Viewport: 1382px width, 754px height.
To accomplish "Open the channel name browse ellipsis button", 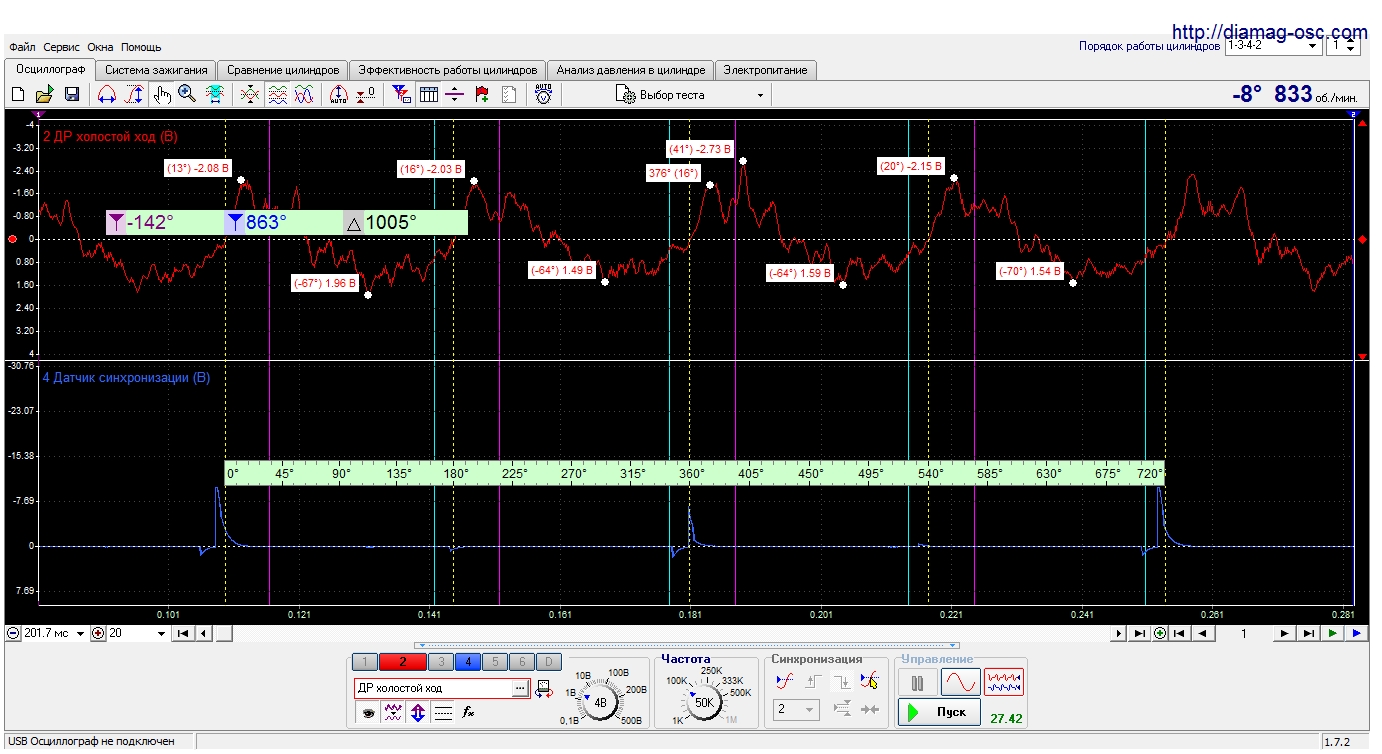I will (520, 688).
